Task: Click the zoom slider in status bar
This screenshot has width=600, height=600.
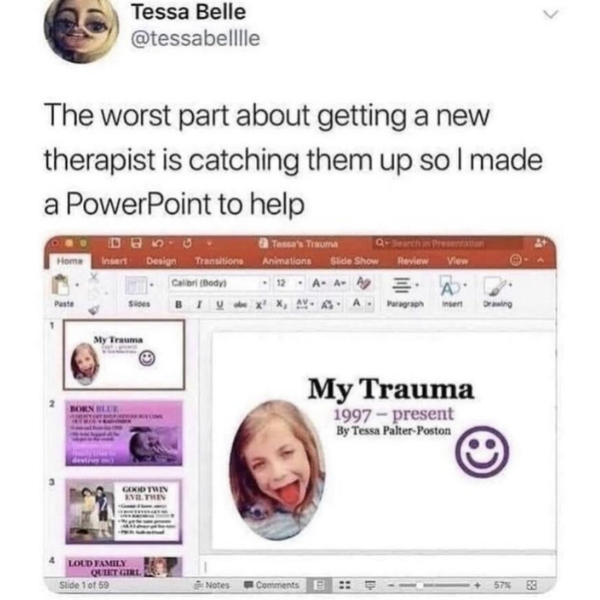Action: pyautogui.click(x=434, y=585)
